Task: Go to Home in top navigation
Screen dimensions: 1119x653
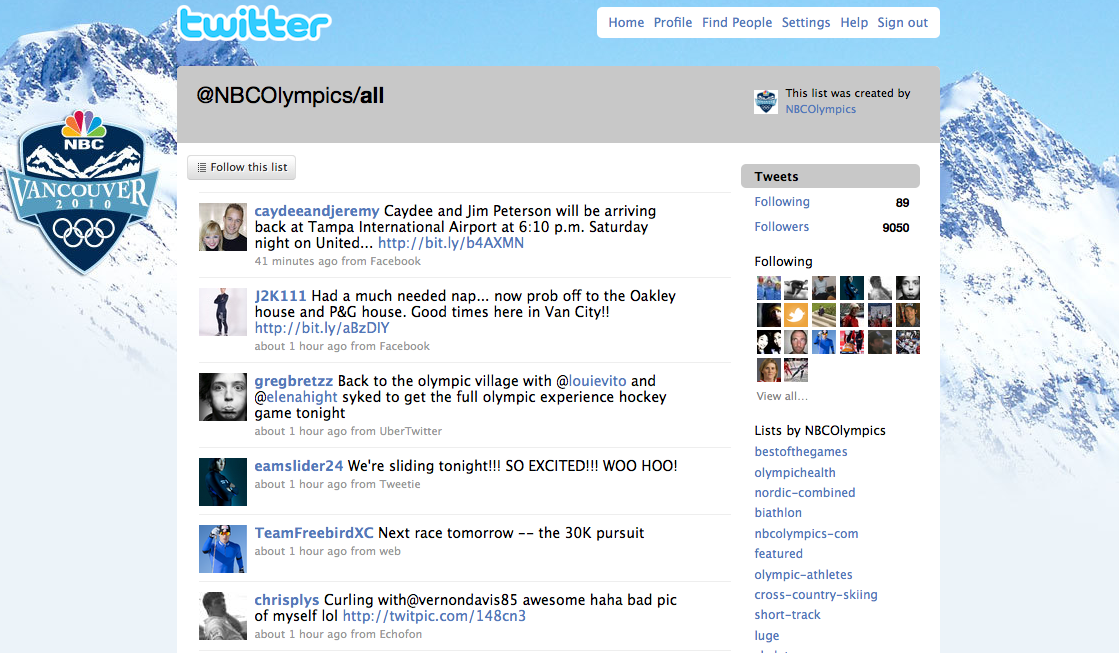Action: click(x=626, y=22)
